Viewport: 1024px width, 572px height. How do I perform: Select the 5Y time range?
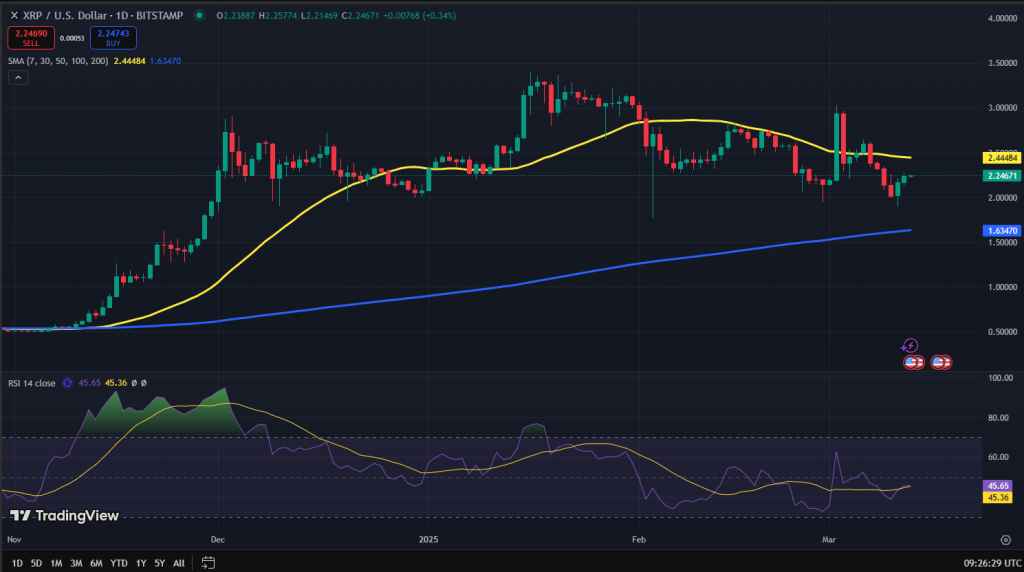[x=160, y=563]
